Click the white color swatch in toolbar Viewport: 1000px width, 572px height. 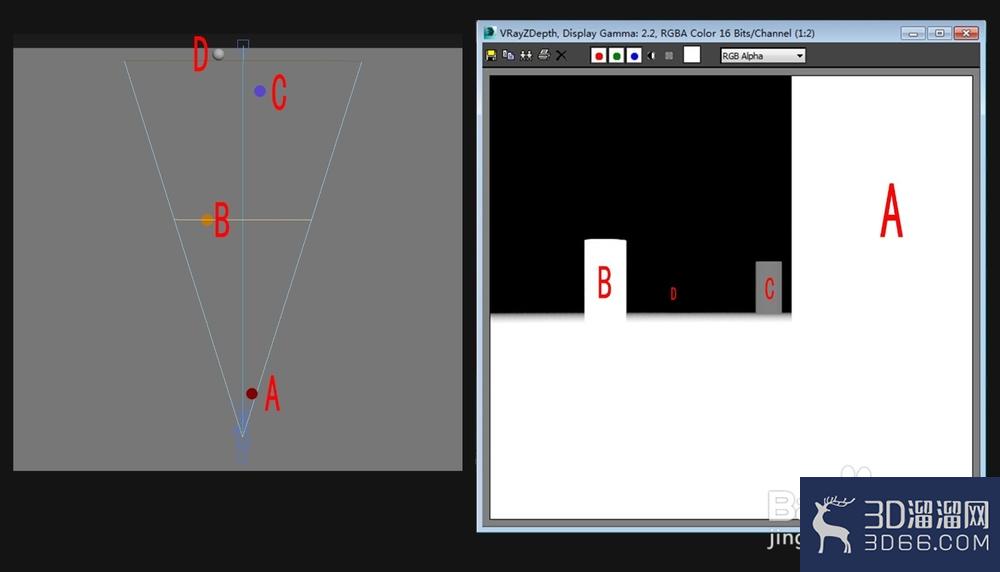point(692,55)
